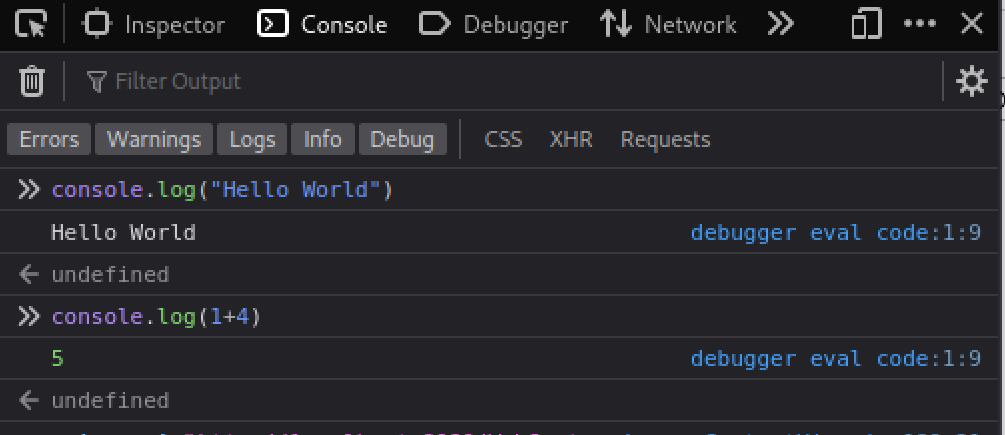The height and width of the screenshot is (435, 1005).
Task: Toggle the Debug filter
Action: [x=402, y=139]
